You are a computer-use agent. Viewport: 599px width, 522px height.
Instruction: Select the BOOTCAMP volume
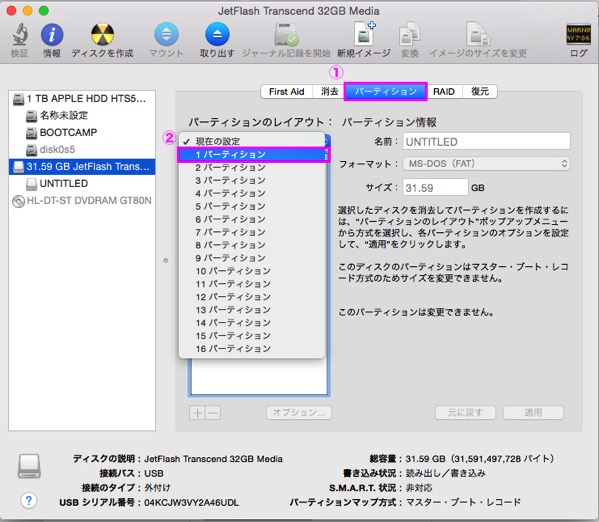(82, 133)
